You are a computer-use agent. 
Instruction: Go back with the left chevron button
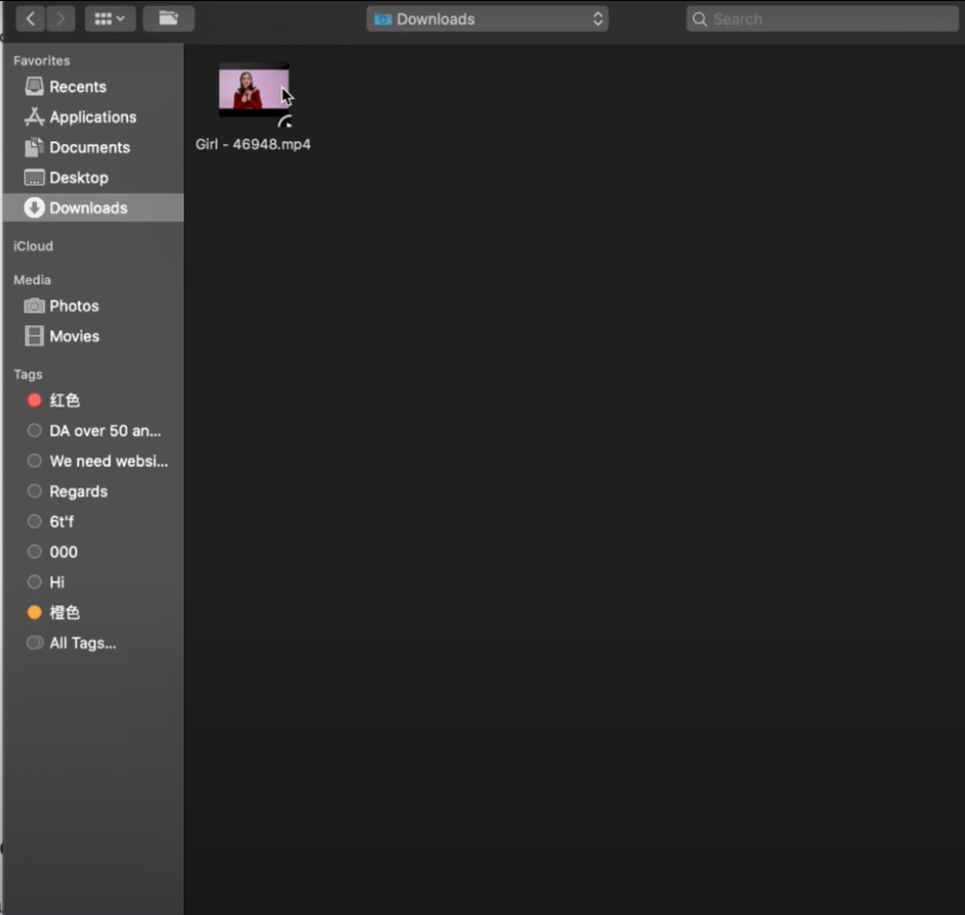coord(30,19)
